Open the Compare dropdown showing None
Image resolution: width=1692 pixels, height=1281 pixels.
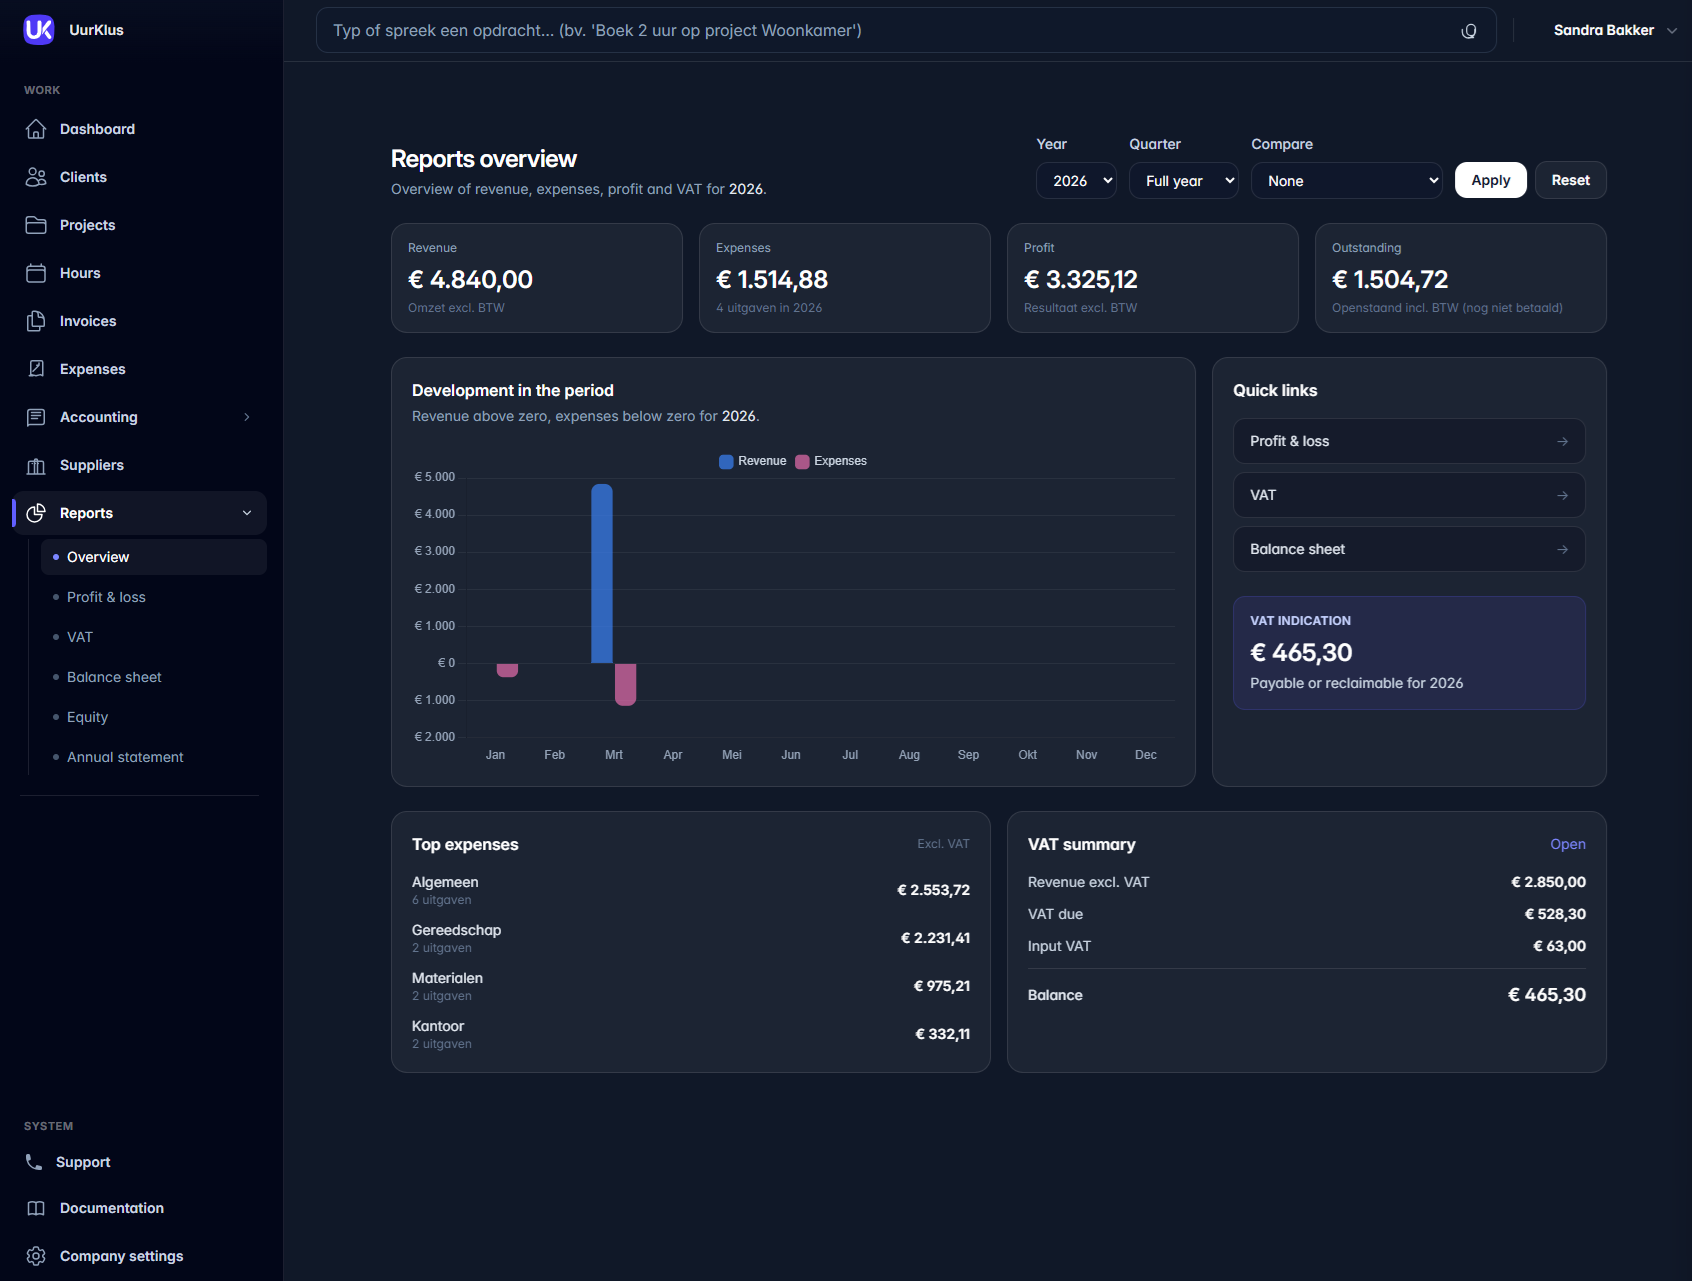(1347, 181)
